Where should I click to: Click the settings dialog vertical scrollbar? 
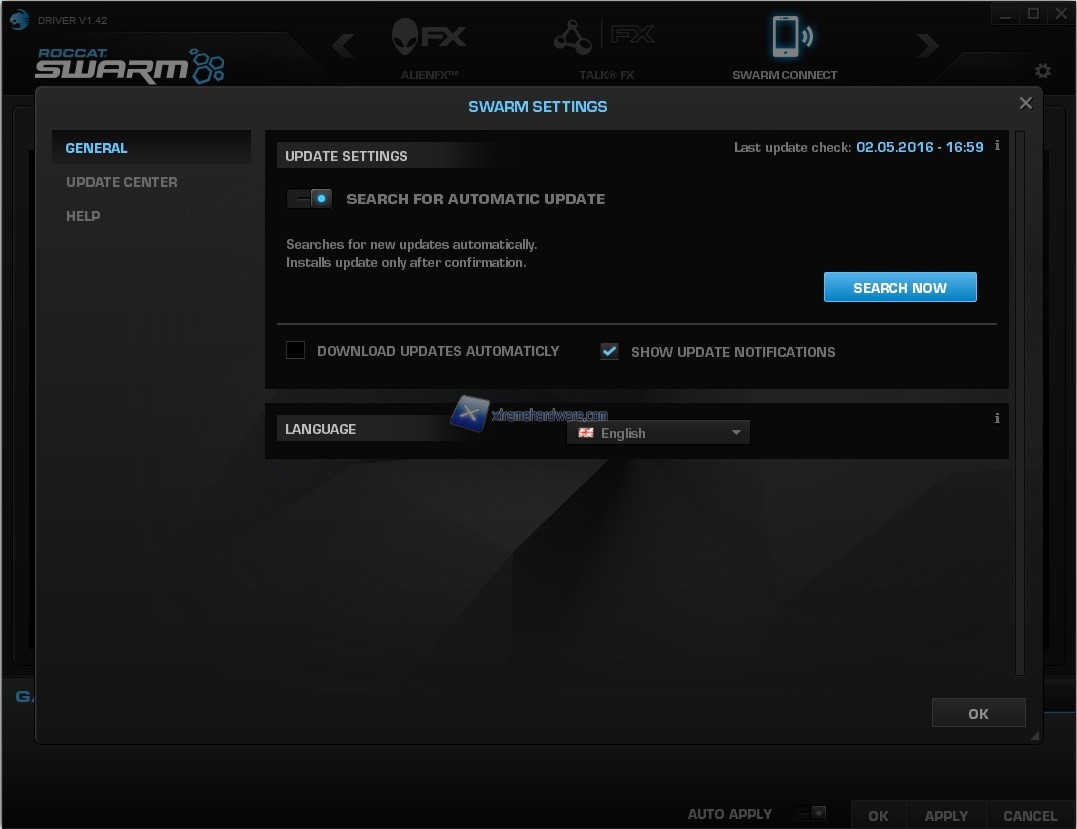tap(1020, 400)
